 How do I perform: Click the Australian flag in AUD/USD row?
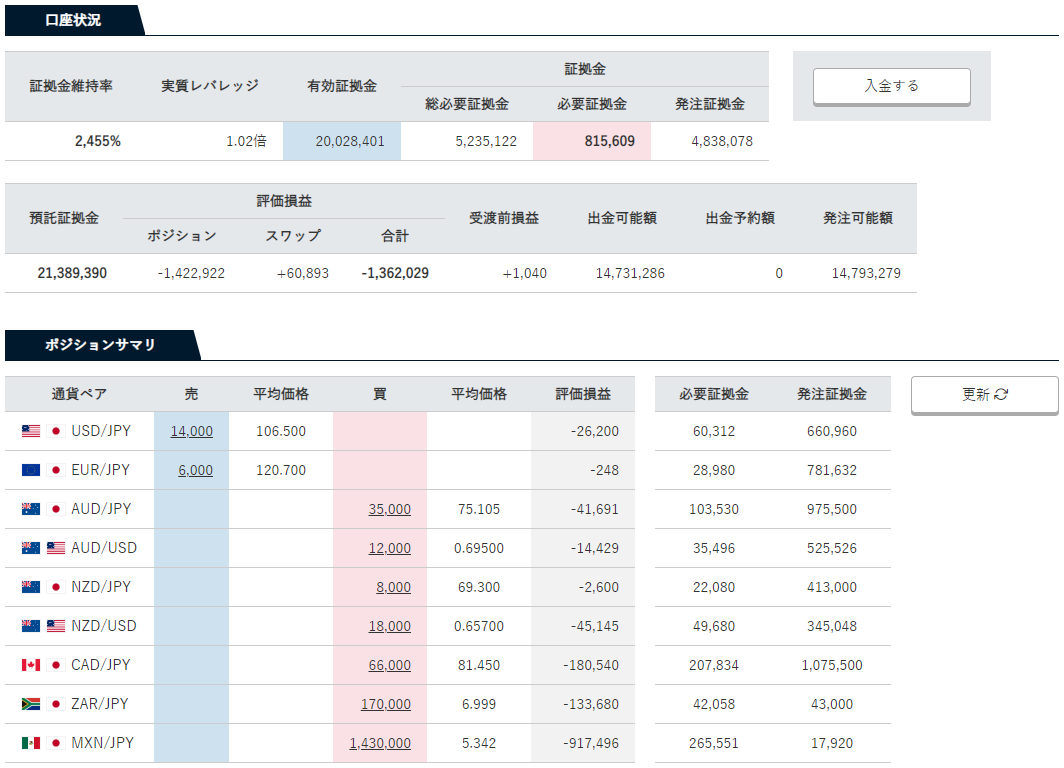(31, 548)
